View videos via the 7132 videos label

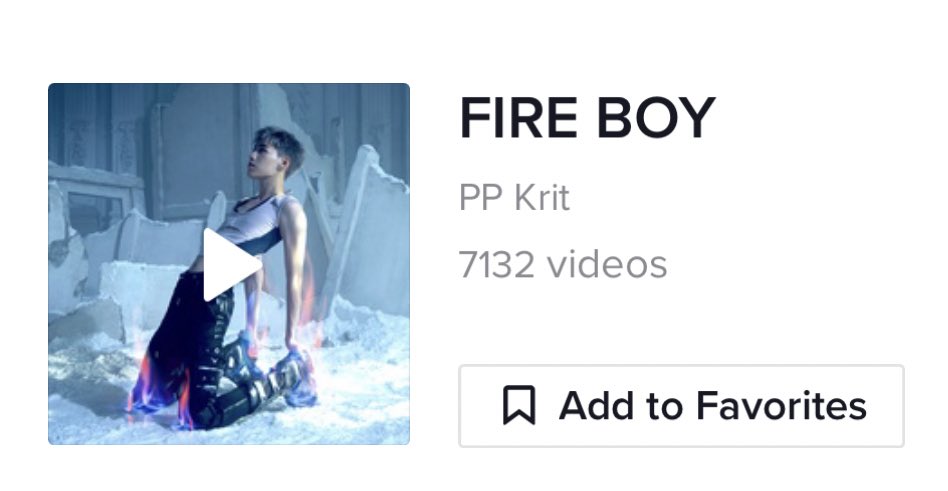click(563, 264)
